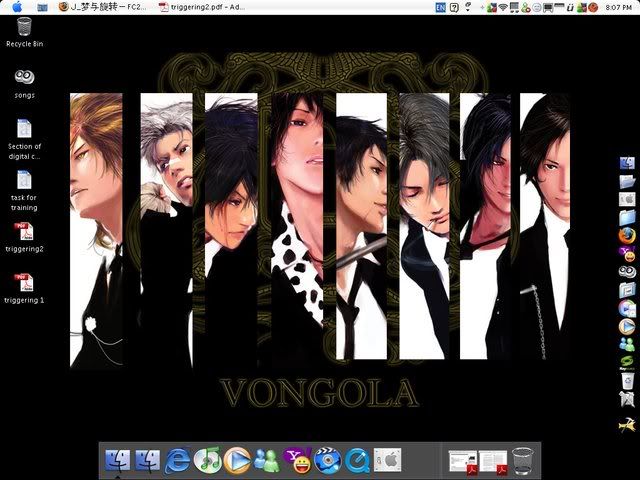
Task: Launch Internet Explorer from the bottom dock
Action: 178,460
